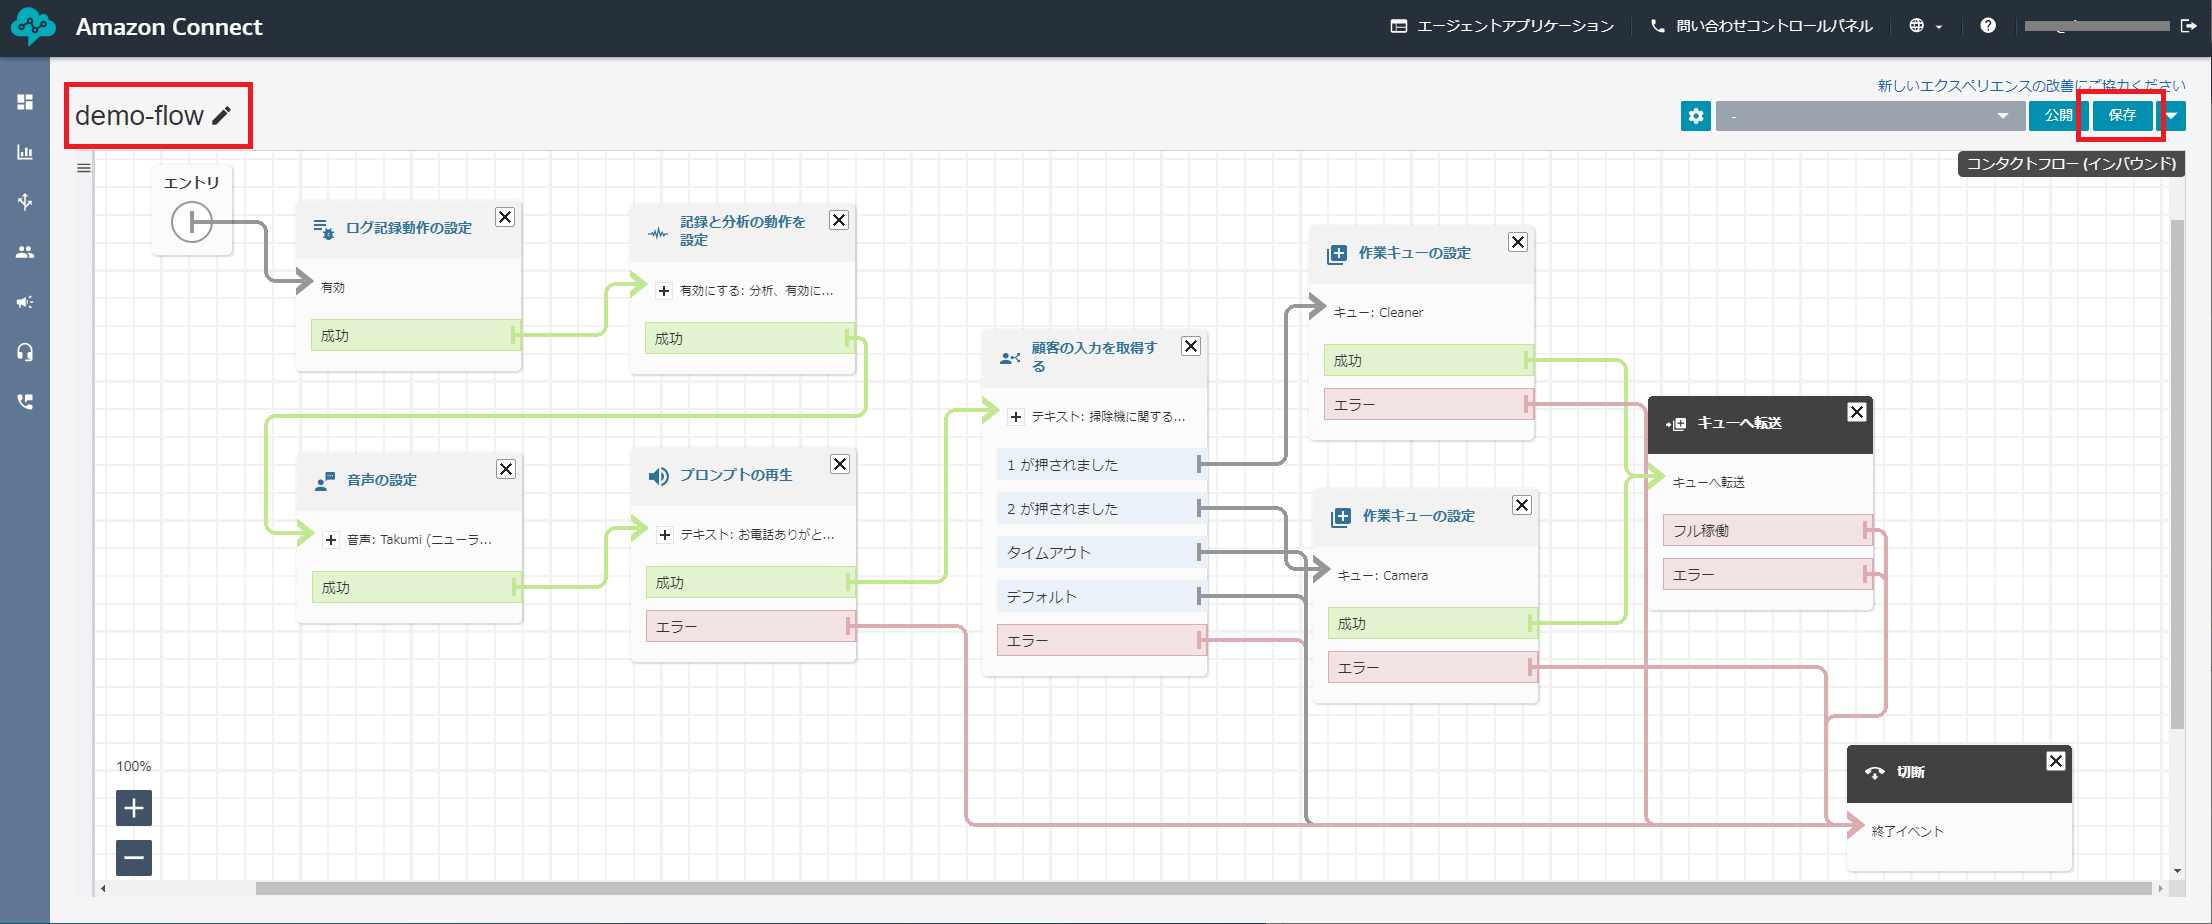Open the globe language selector
Image resolution: width=2212 pixels, height=924 pixels.
tap(1925, 26)
